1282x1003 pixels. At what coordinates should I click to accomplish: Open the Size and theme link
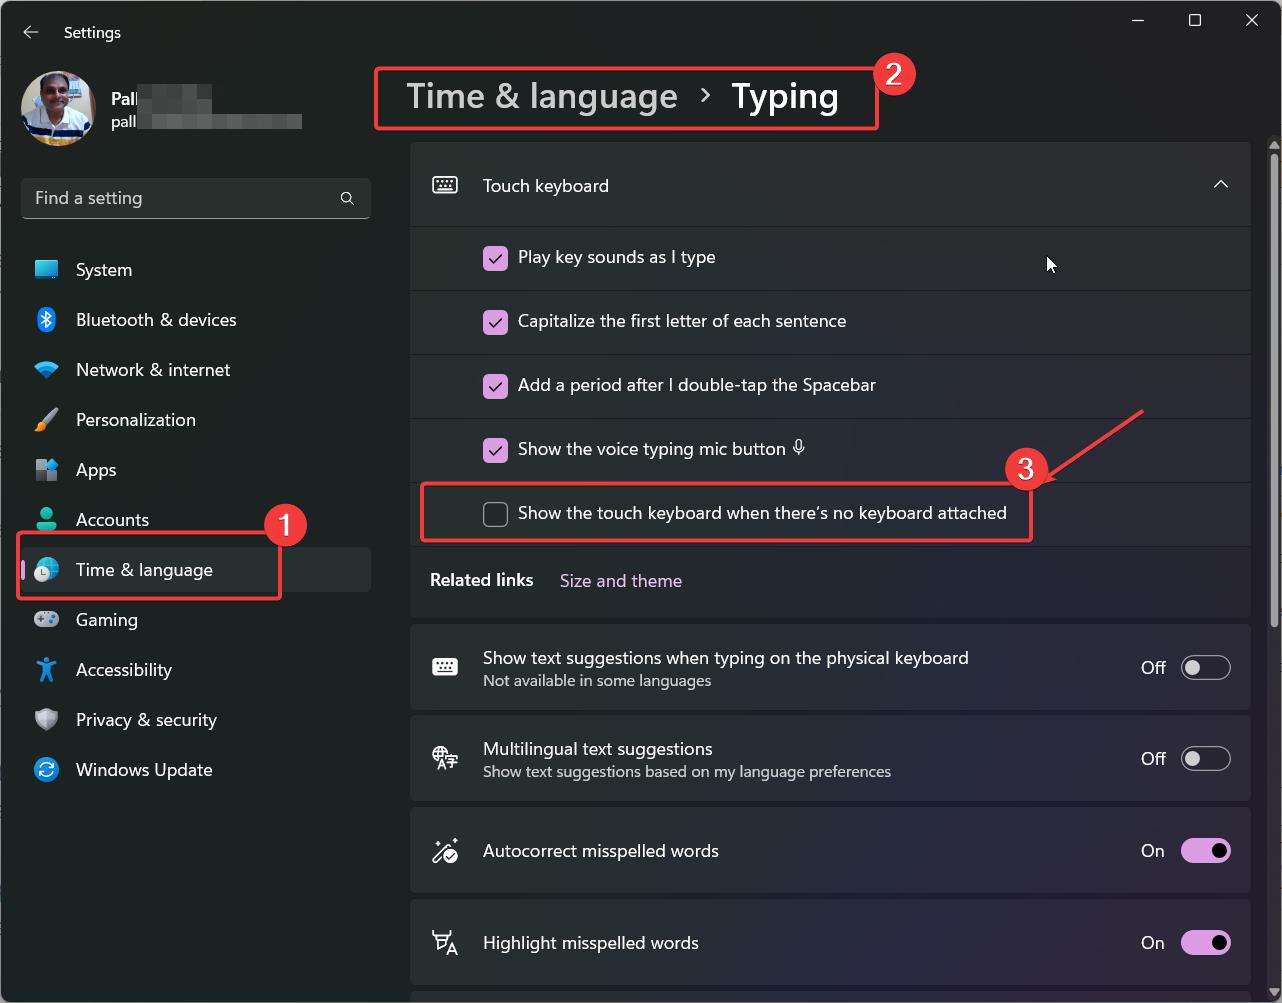click(x=620, y=581)
